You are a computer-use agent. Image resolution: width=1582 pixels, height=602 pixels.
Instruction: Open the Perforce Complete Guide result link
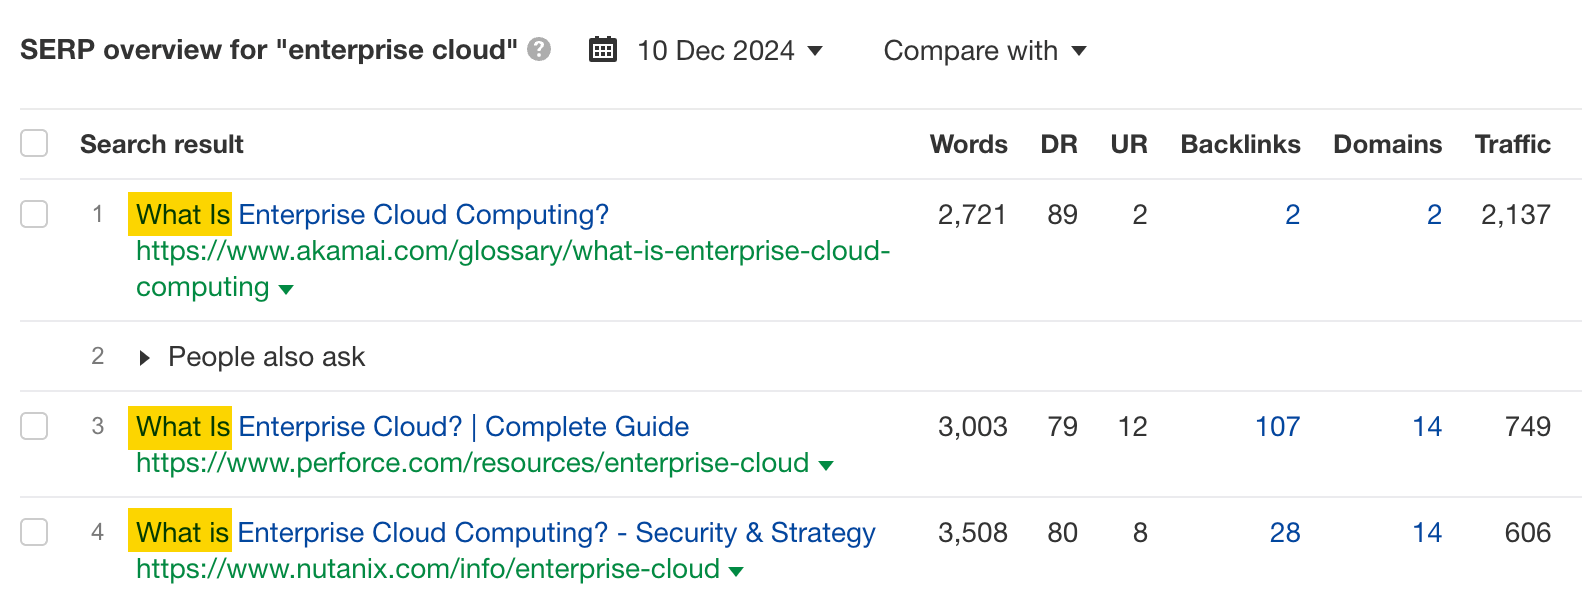click(x=410, y=427)
